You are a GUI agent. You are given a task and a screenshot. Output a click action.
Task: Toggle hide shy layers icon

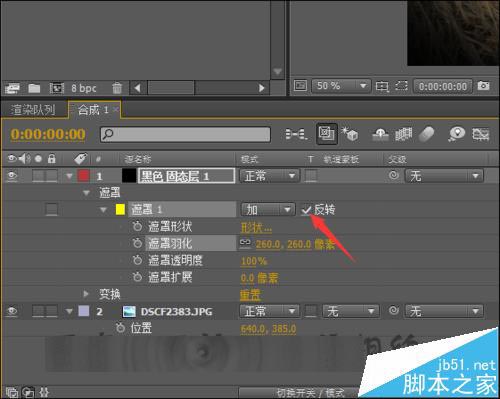pyautogui.click(x=380, y=135)
